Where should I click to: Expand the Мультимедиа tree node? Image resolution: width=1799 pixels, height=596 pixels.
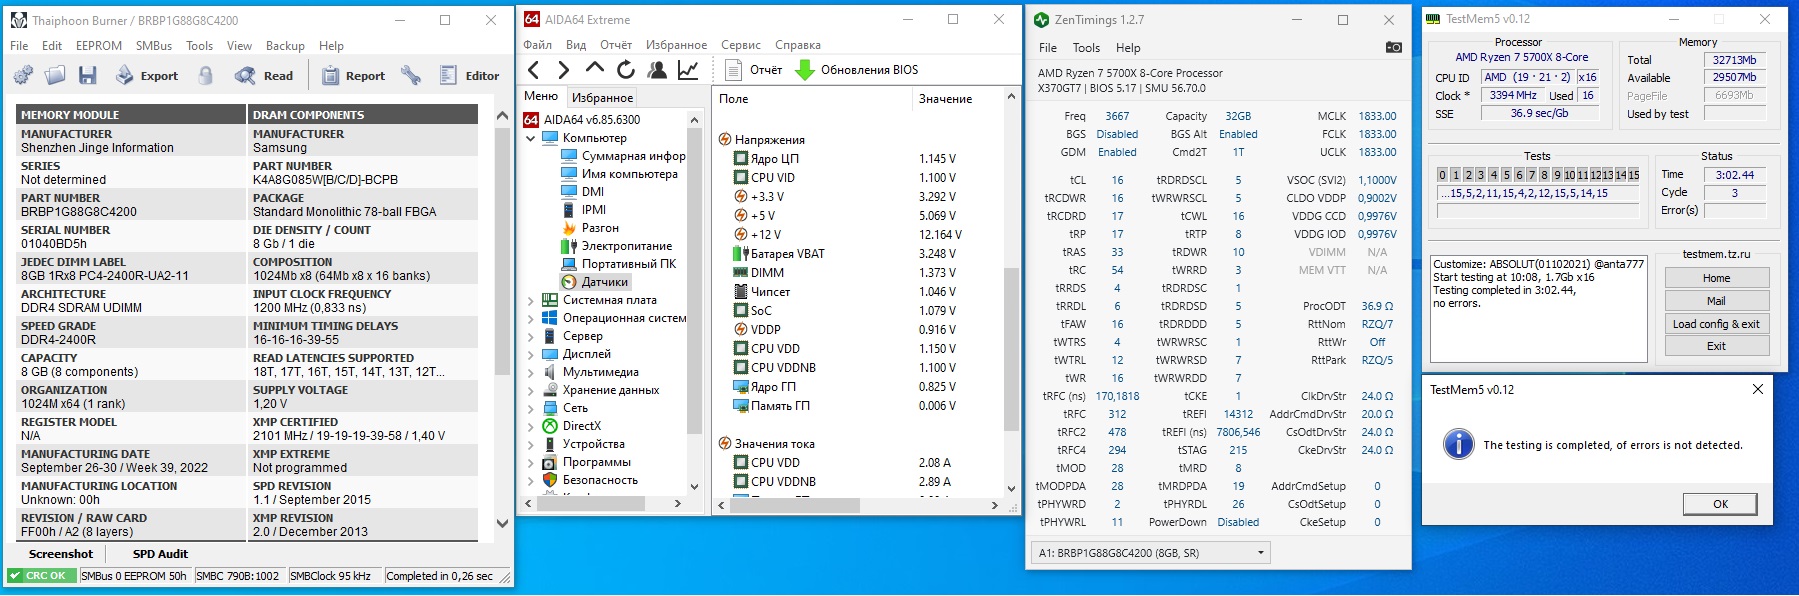click(x=531, y=372)
